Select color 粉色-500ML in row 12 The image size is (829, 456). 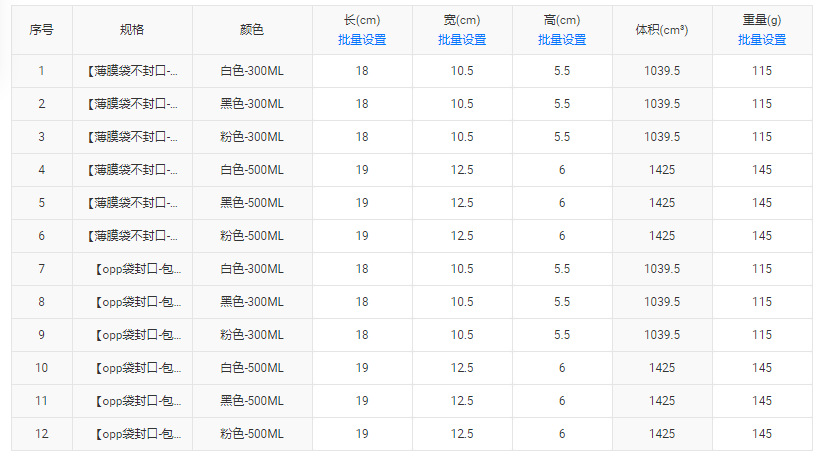pos(252,434)
